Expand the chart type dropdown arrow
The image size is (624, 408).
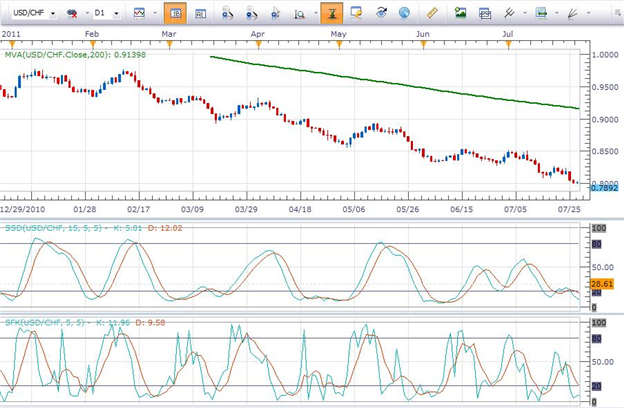click(x=155, y=13)
